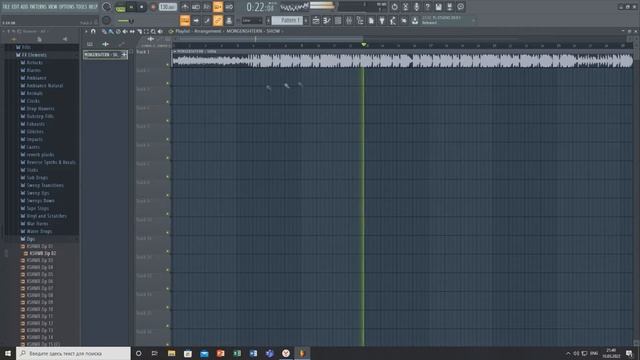Open the mixer view icon

[349, 20]
